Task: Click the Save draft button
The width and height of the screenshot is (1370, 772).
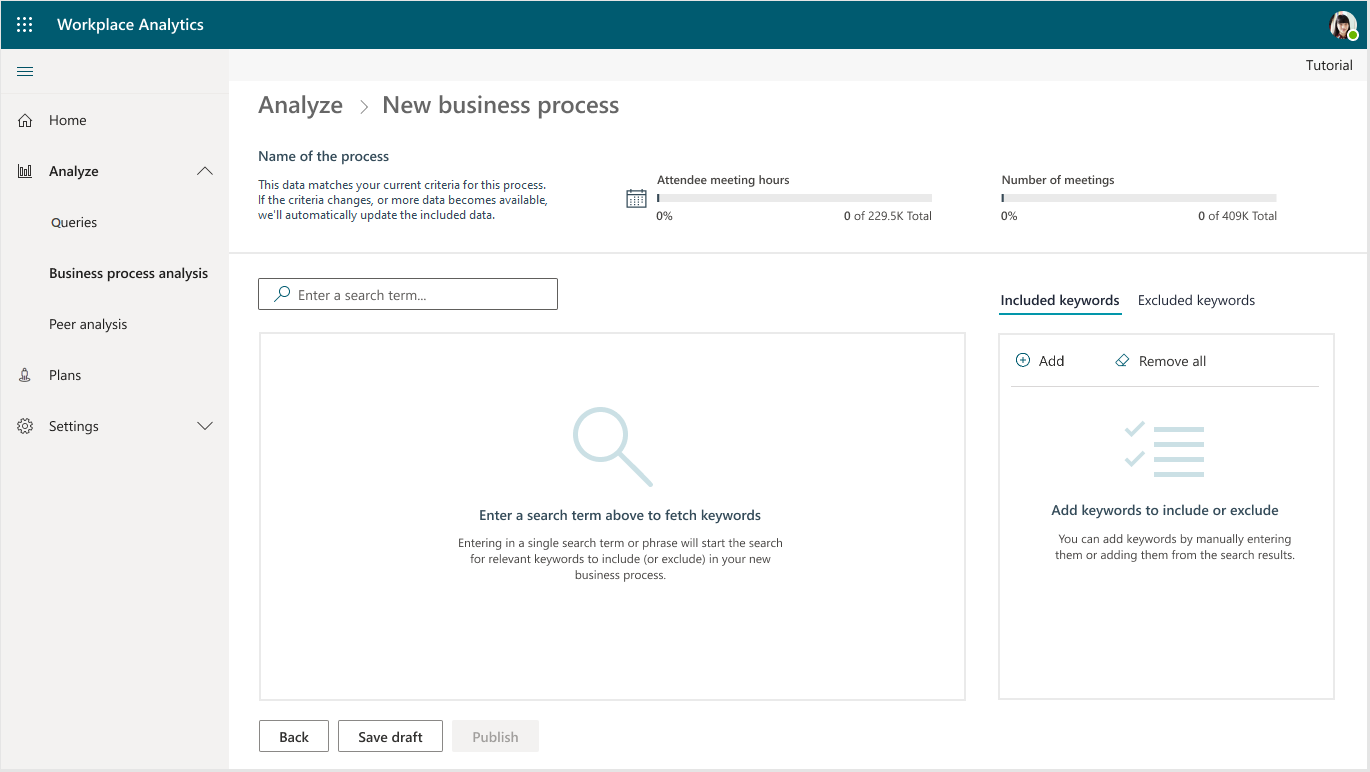Action: pos(390,736)
